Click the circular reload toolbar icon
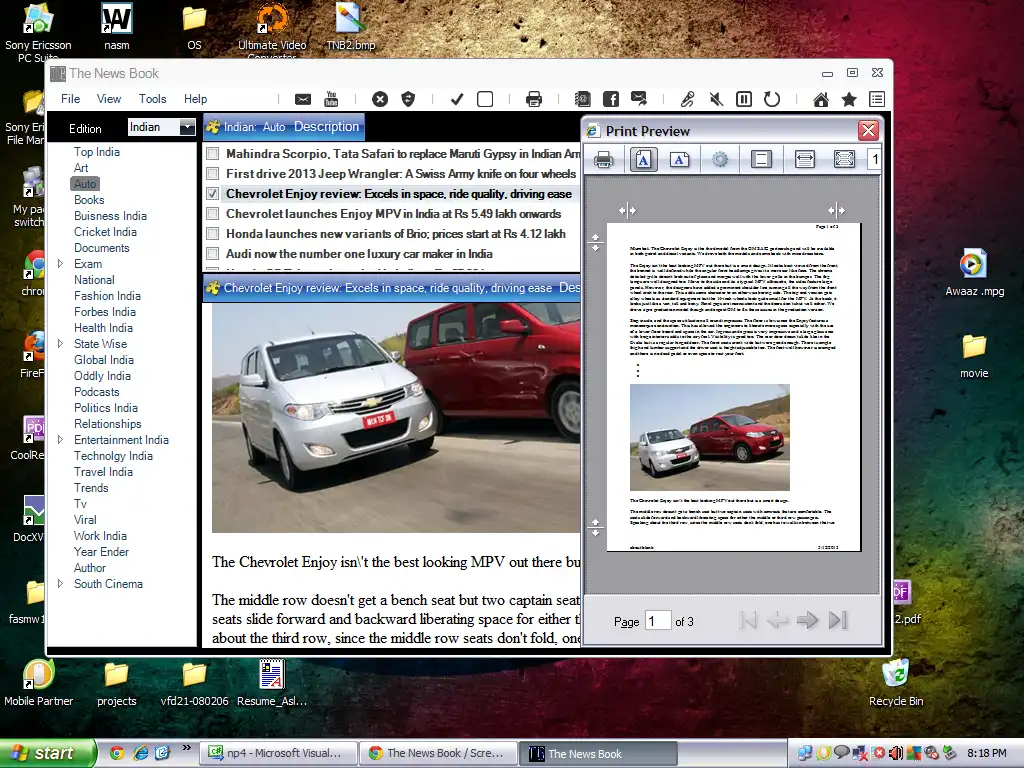The image size is (1024, 768). click(x=772, y=99)
